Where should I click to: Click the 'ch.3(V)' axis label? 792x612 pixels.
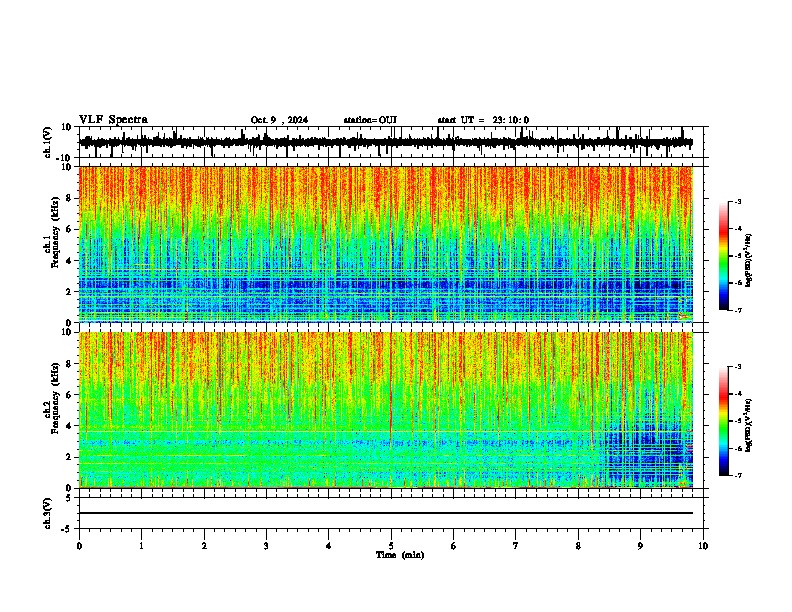point(48,513)
